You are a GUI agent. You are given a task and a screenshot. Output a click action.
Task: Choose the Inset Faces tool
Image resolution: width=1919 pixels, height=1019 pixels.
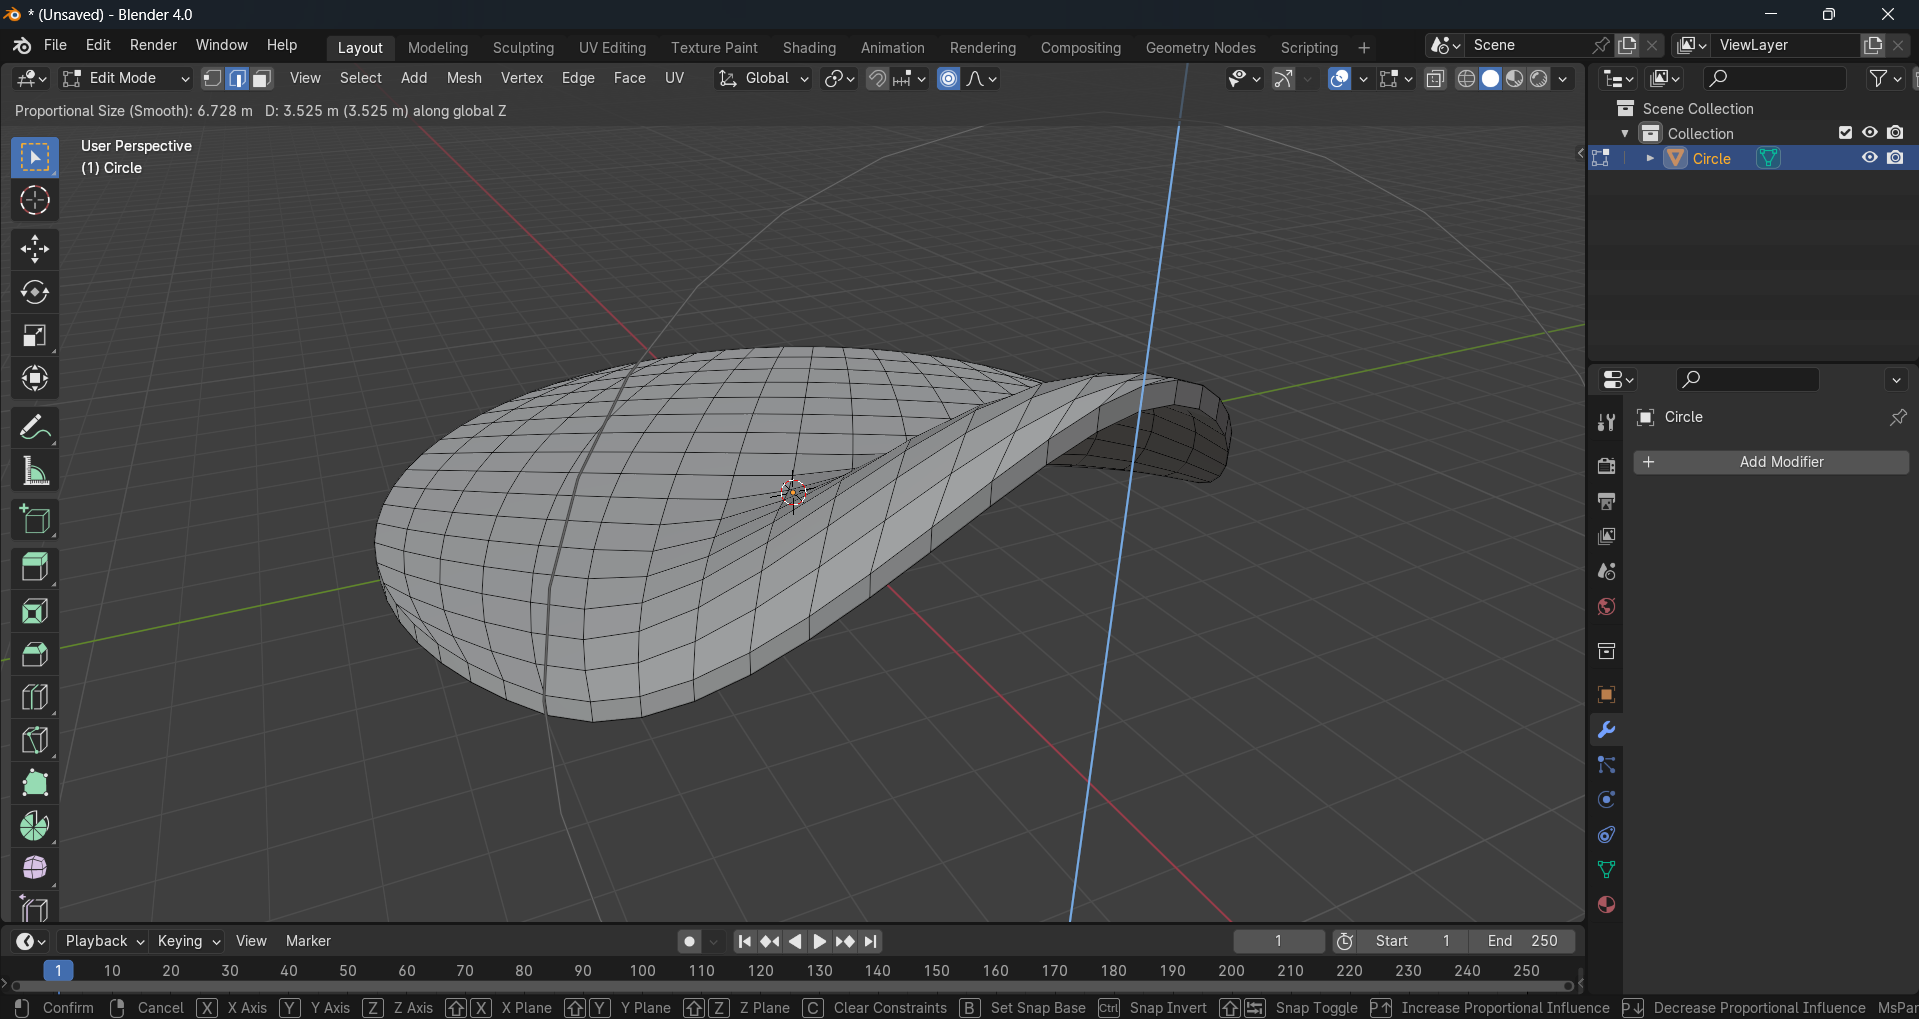coord(35,611)
